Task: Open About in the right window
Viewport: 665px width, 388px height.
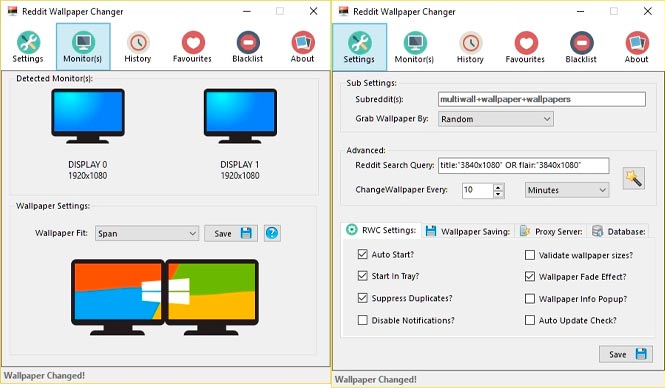Action: [x=637, y=47]
